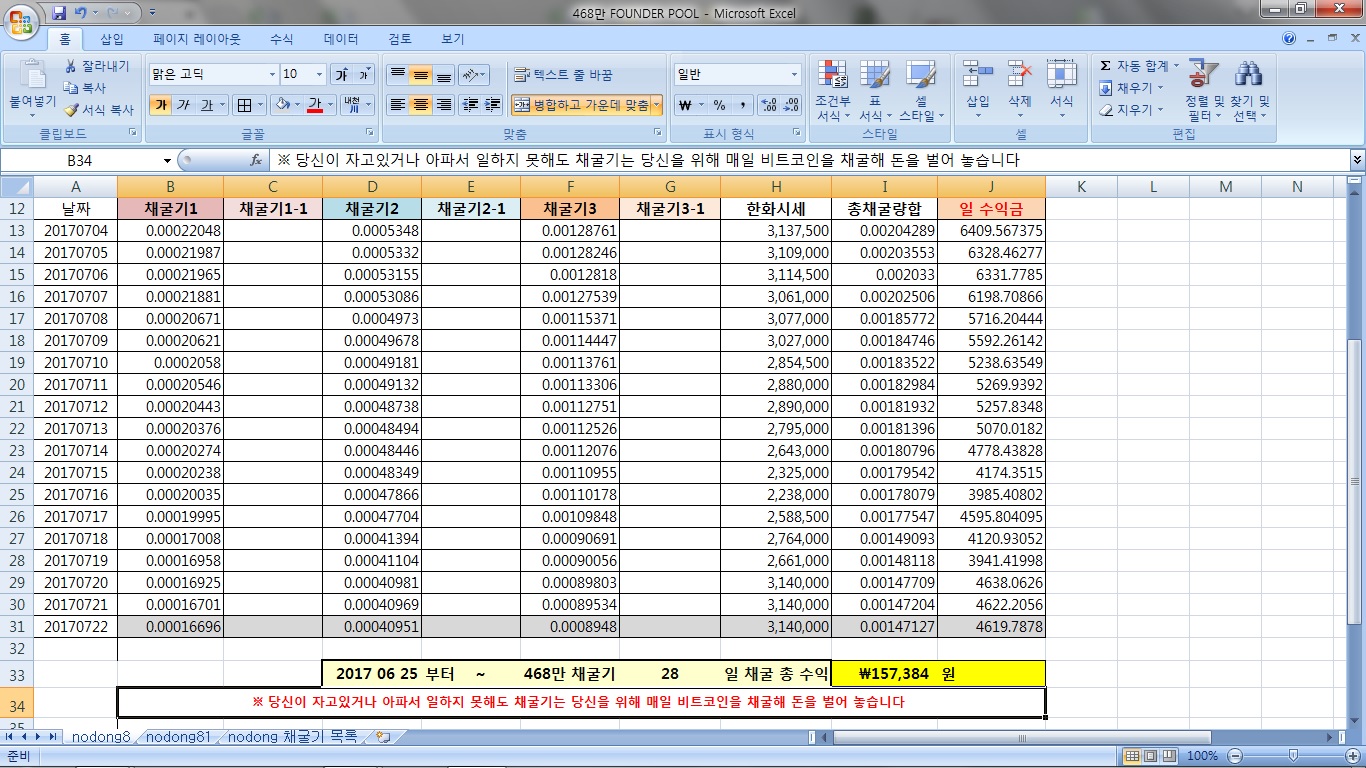The image size is (1366, 768).
Task: Apply comma style format
Action: click(743, 105)
